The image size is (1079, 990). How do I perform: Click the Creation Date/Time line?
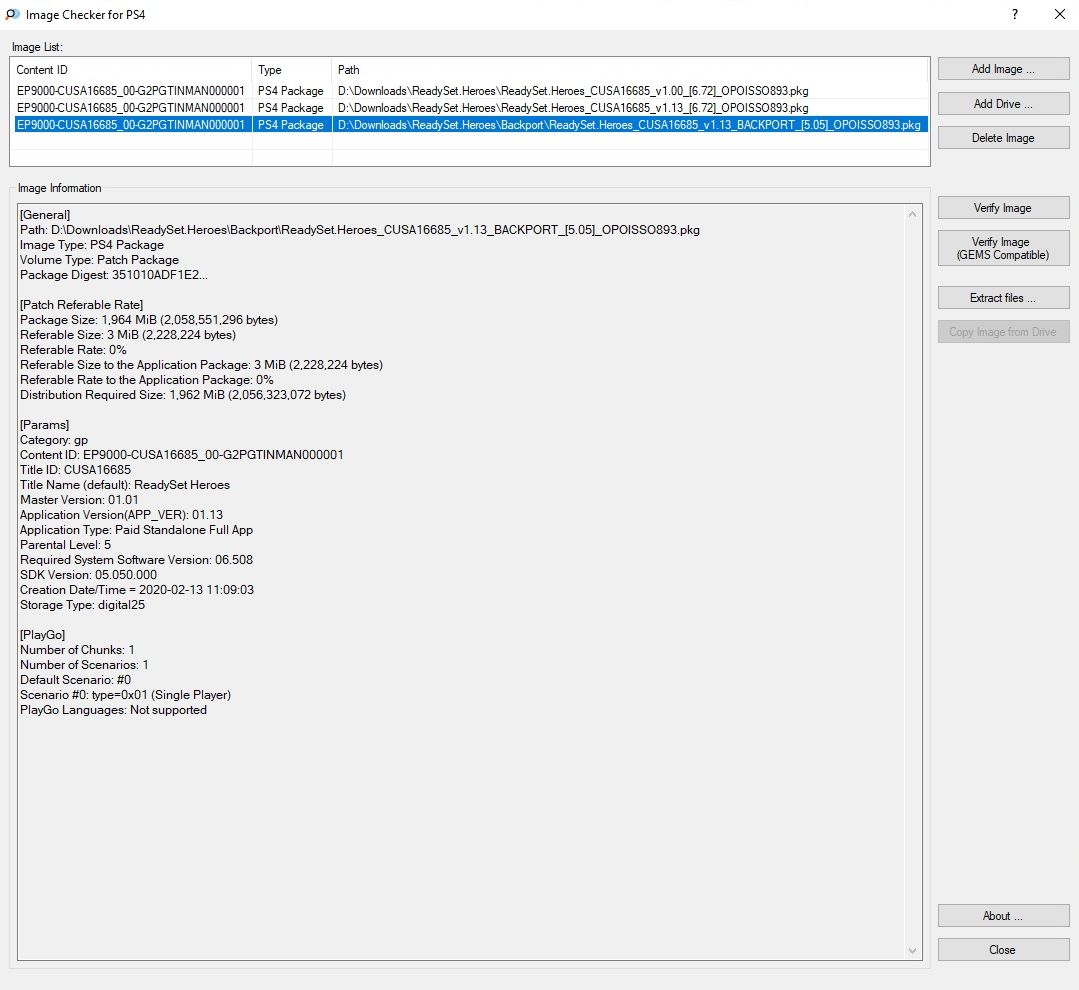137,590
